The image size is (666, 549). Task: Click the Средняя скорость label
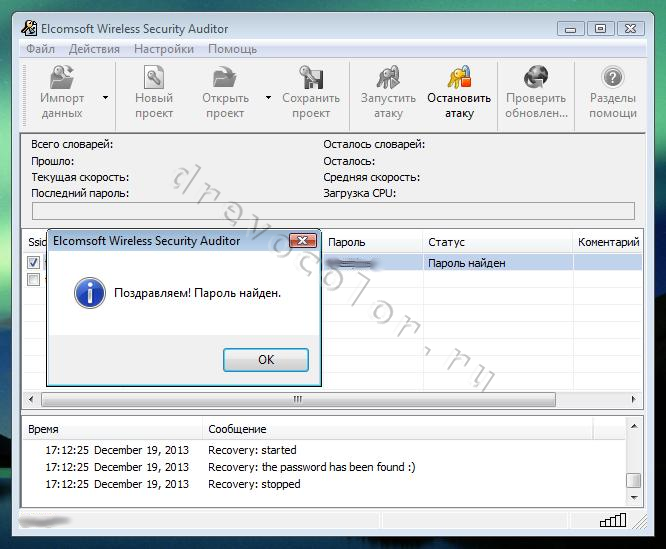(371, 177)
